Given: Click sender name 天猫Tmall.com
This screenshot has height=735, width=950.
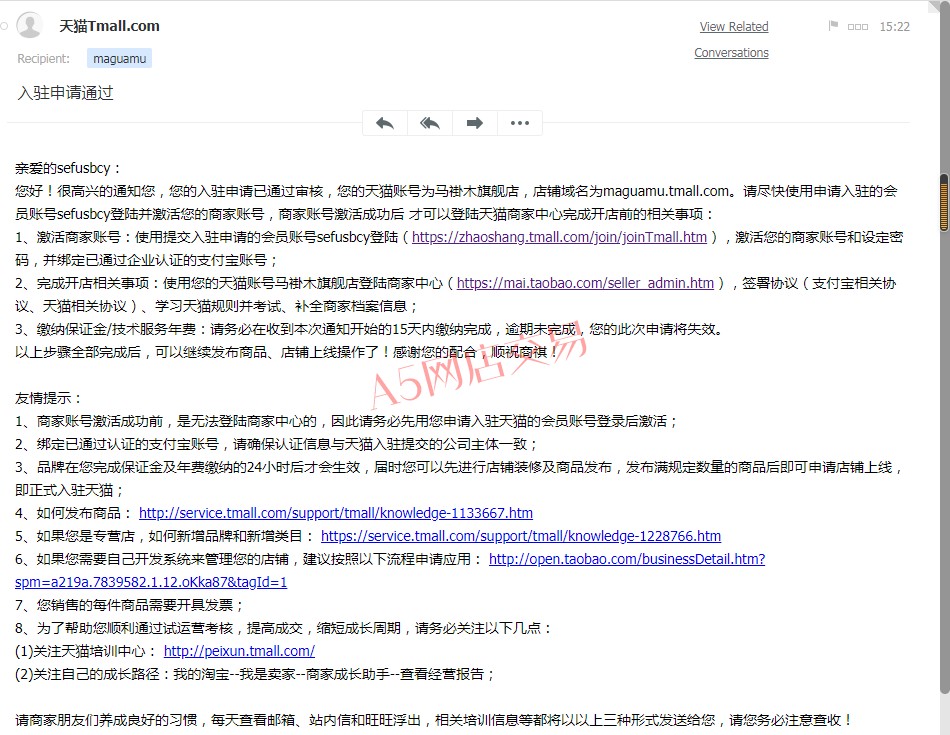Looking at the screenshot, I should pos(110,26).
